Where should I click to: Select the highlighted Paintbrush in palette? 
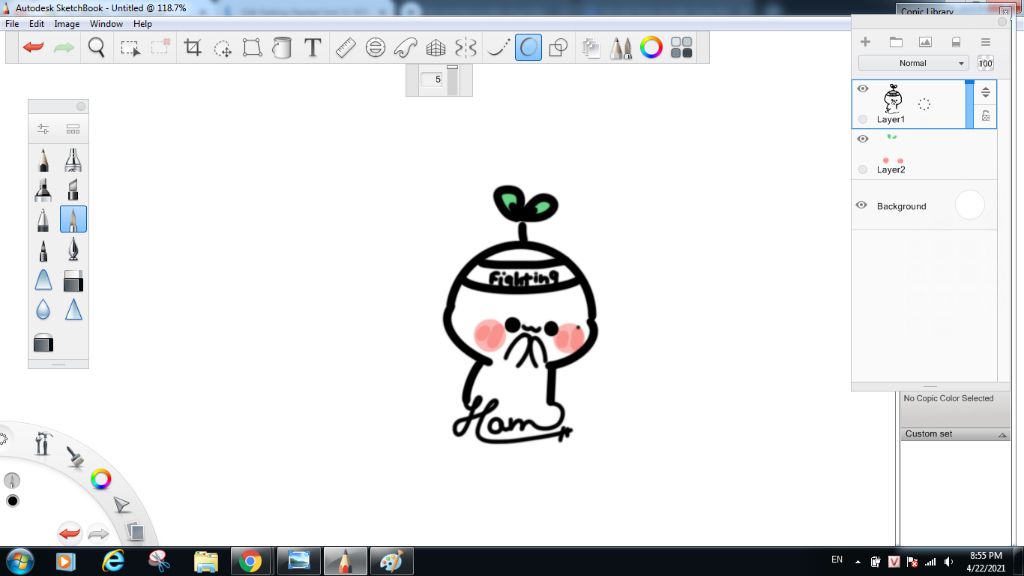[x=73, y=219]
